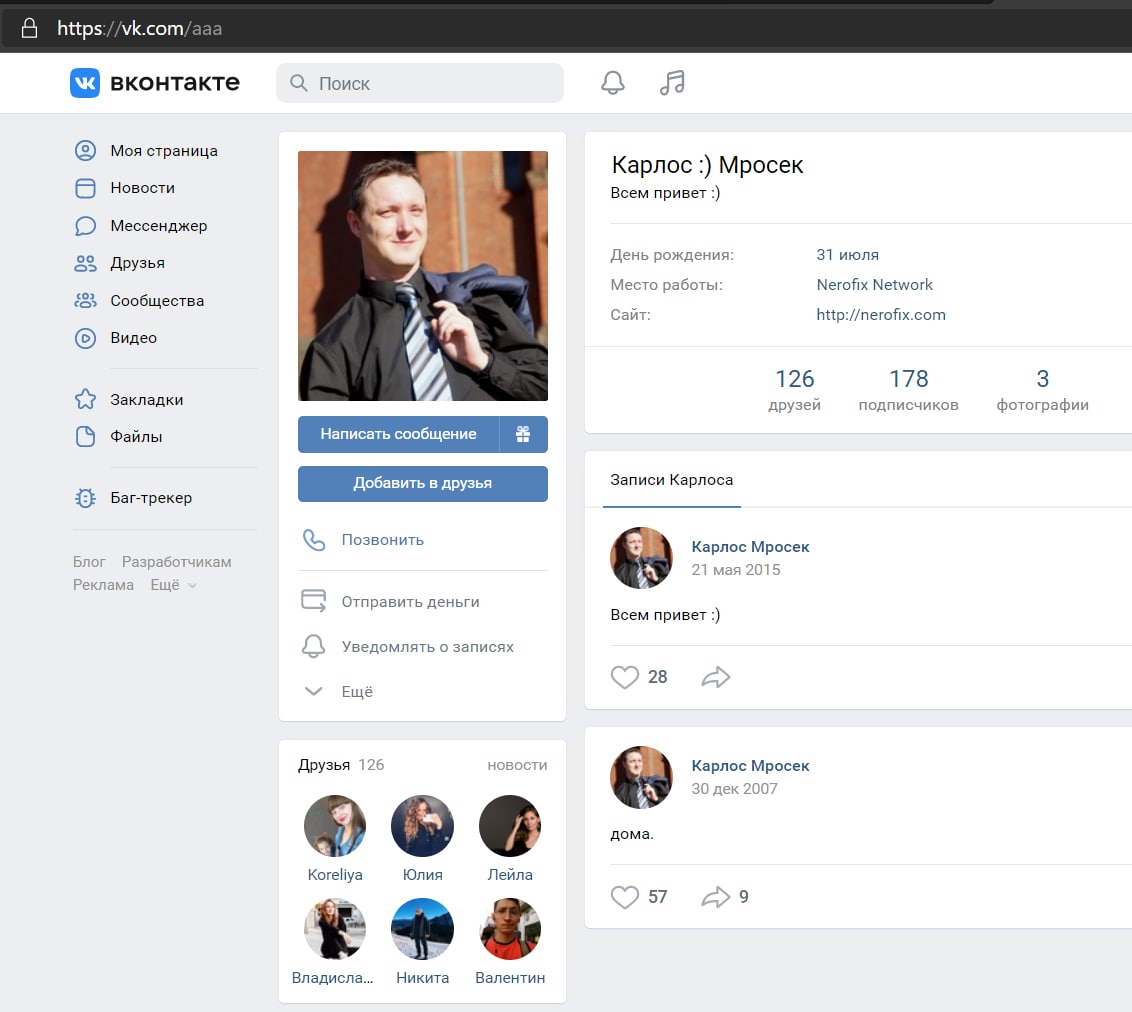Click Уведомлять о записях action text

click(427, 647)
